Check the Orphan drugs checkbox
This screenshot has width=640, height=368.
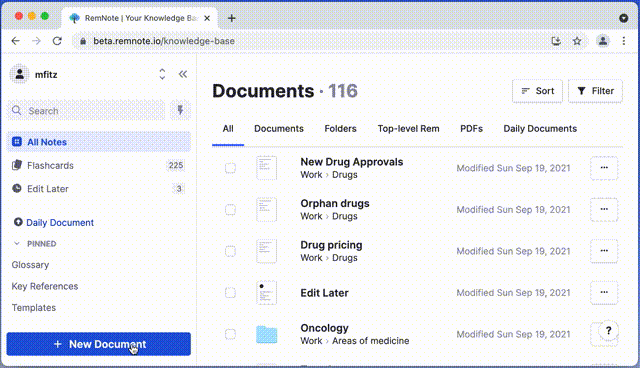pyautogui.click(x=230, y=209)
